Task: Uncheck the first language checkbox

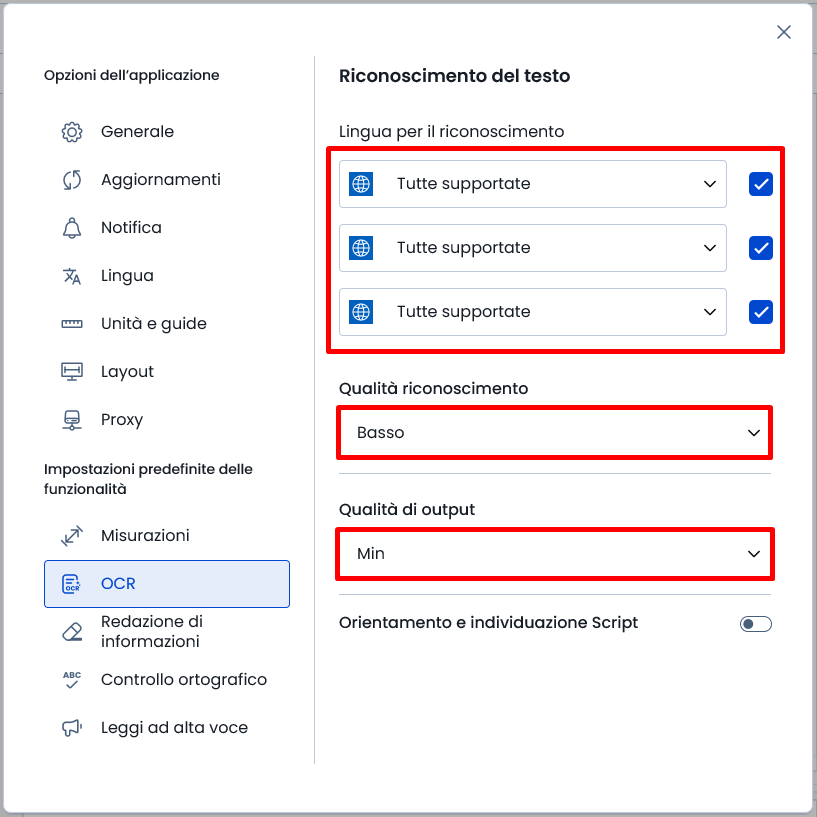Action: [x=761, y=184]
